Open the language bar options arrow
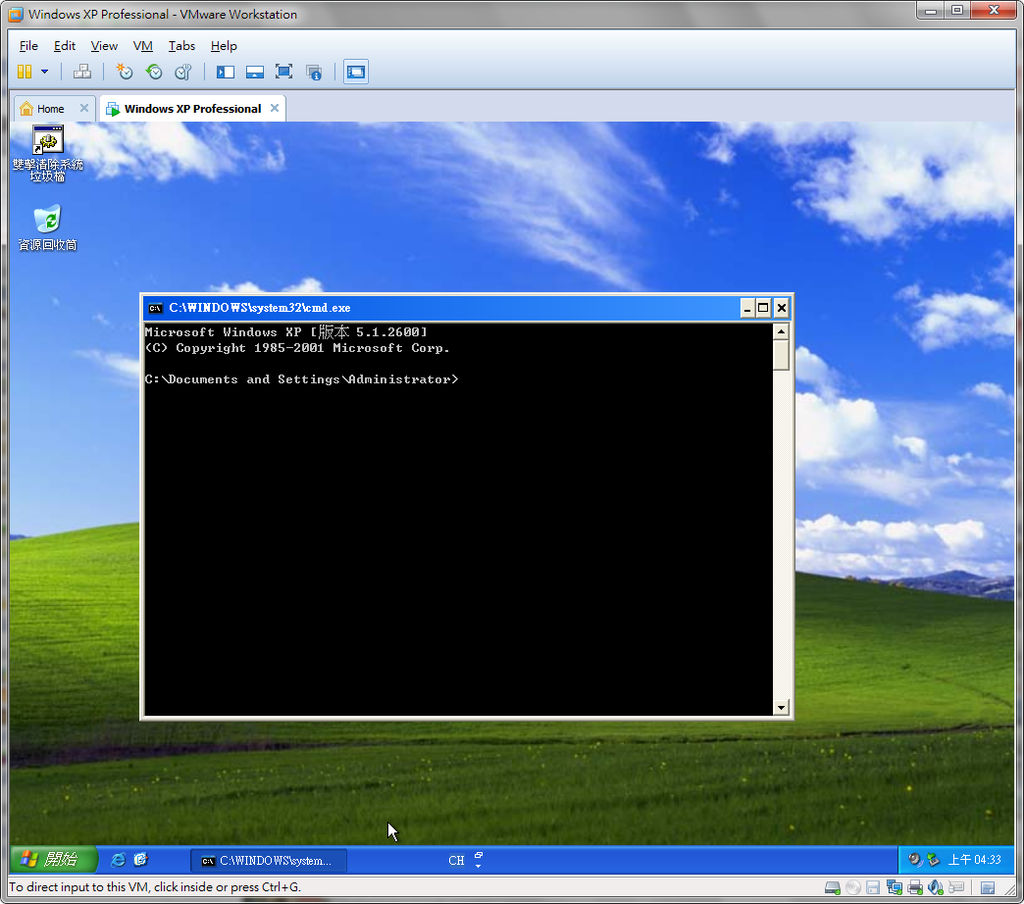1024x904 pixels. [x=479, y=866]
